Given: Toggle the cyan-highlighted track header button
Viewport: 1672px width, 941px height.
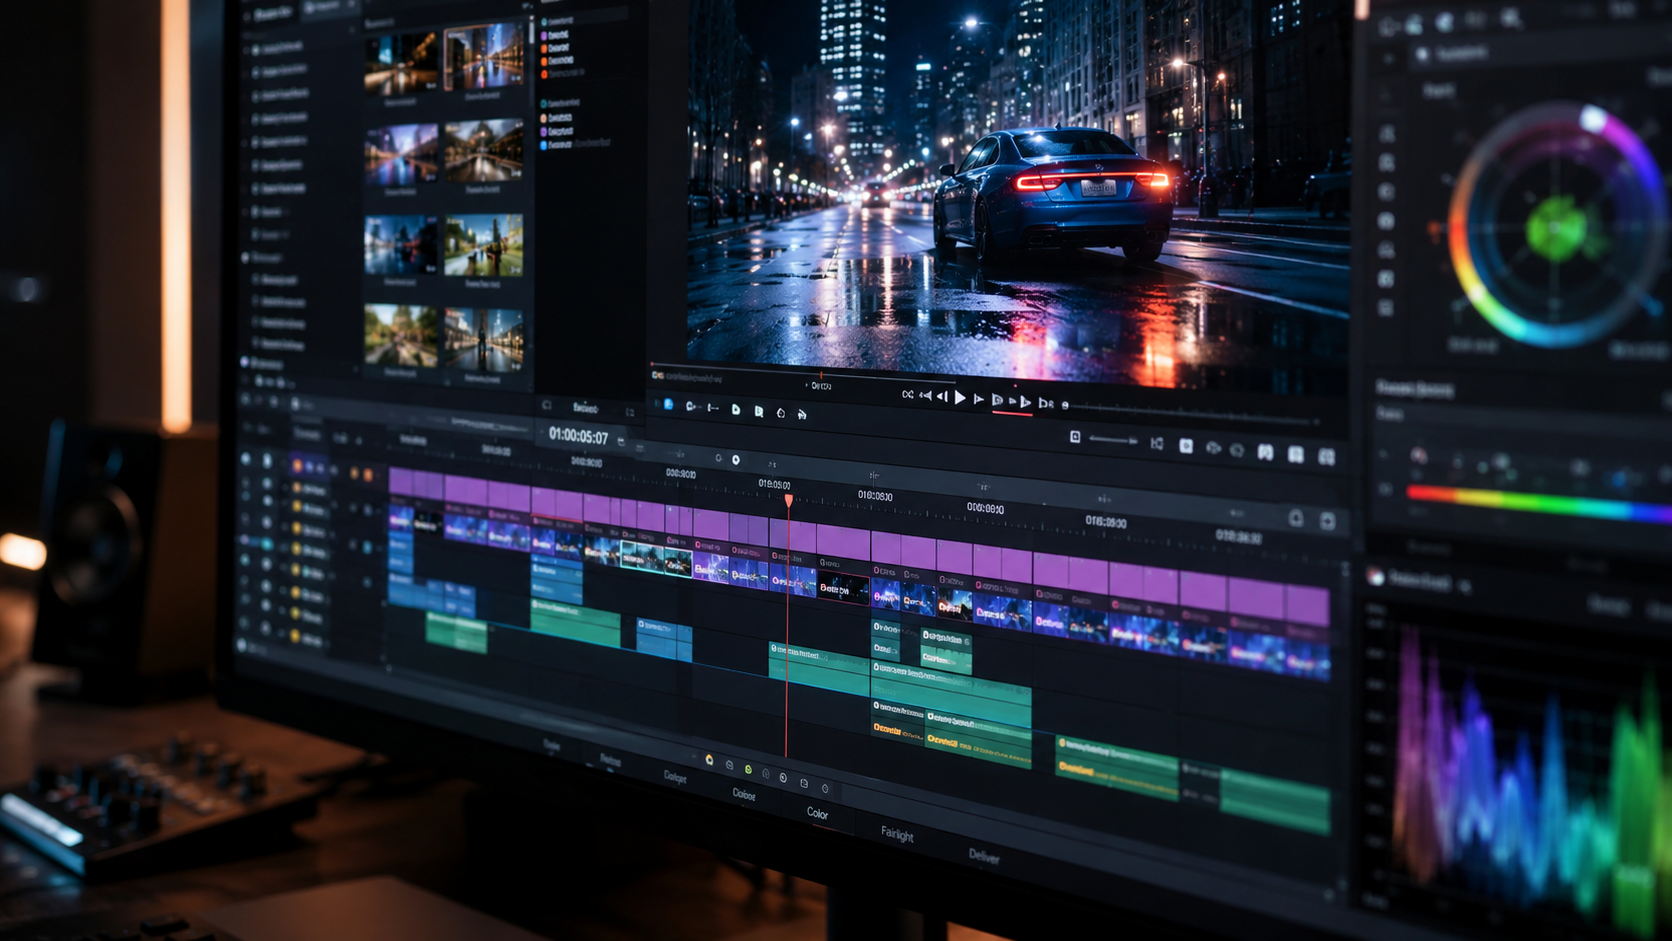Looking at the screenshot, I should point(267,543).
